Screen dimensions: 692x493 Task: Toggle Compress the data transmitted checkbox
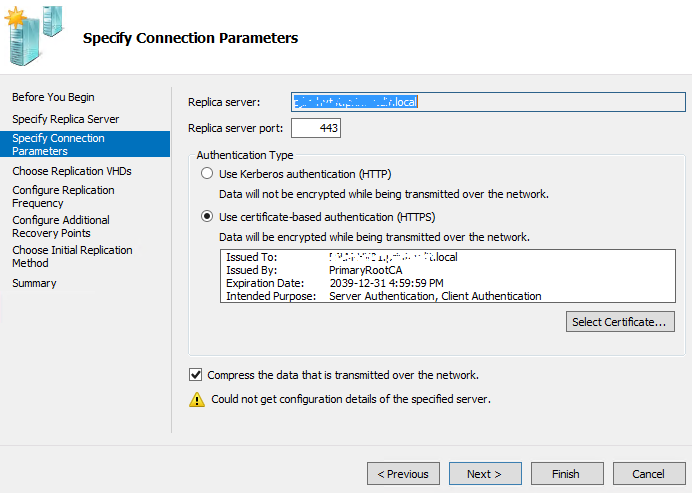tap(196, 375)
